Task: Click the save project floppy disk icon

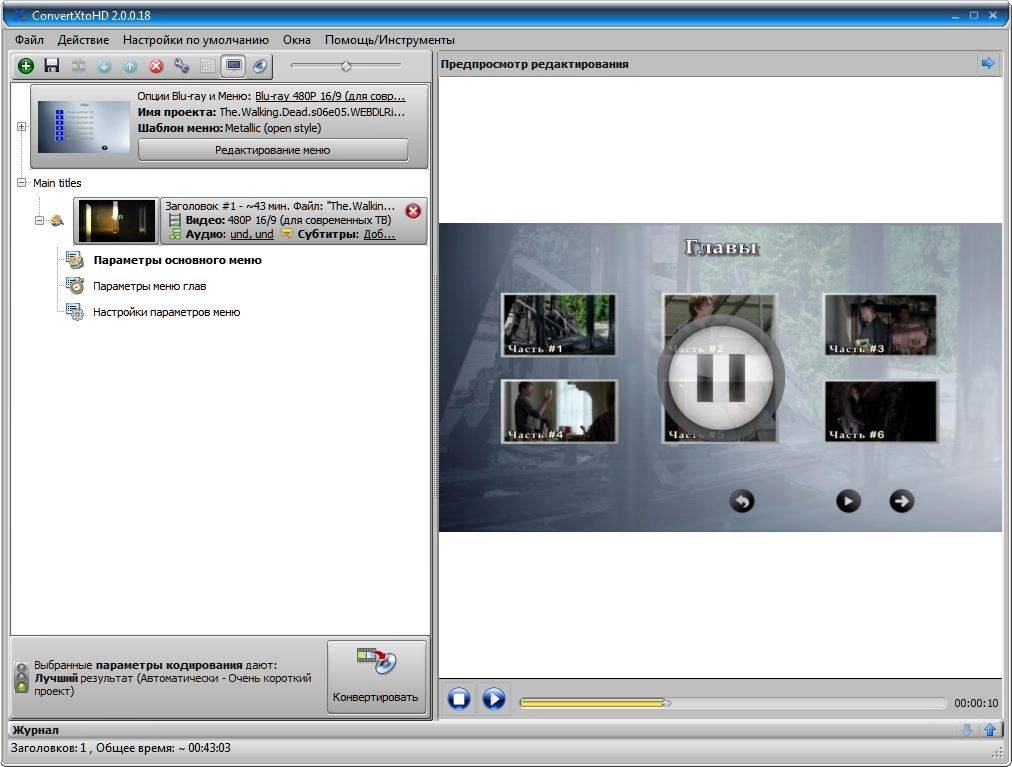Action: tap(52, 65)
